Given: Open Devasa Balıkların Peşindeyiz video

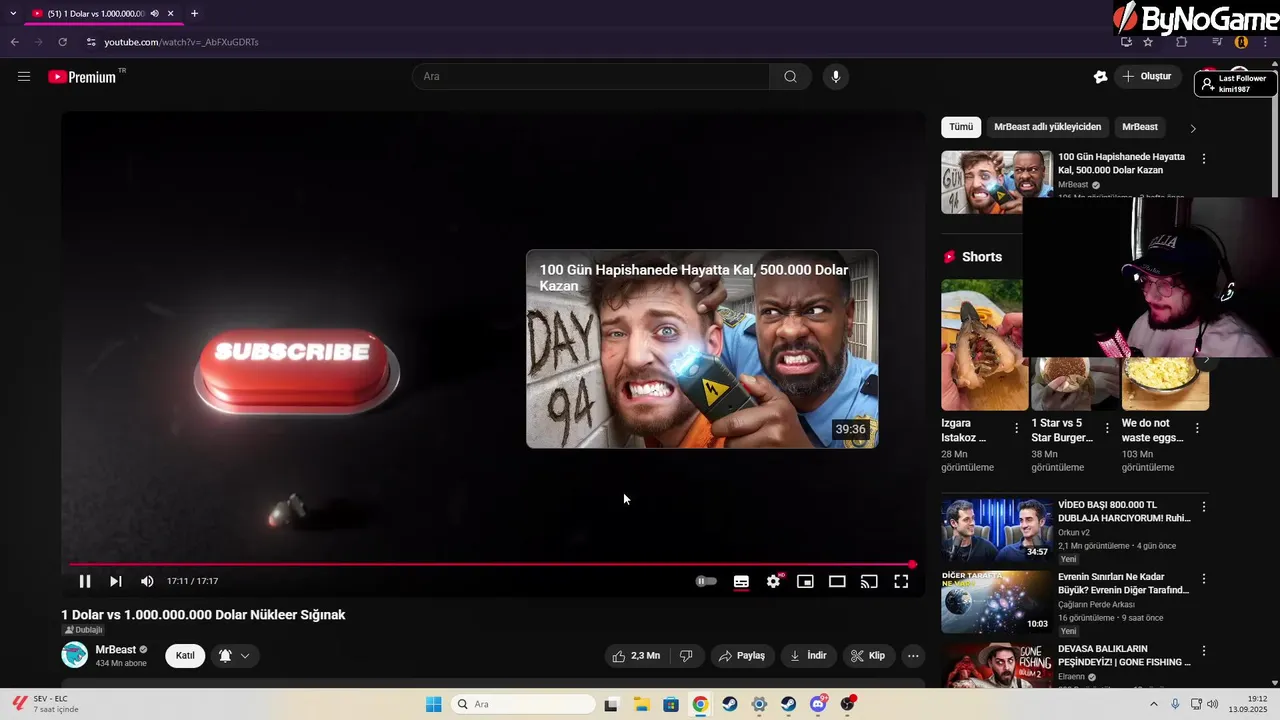Looking at the screenshot, I should (997, 666).
